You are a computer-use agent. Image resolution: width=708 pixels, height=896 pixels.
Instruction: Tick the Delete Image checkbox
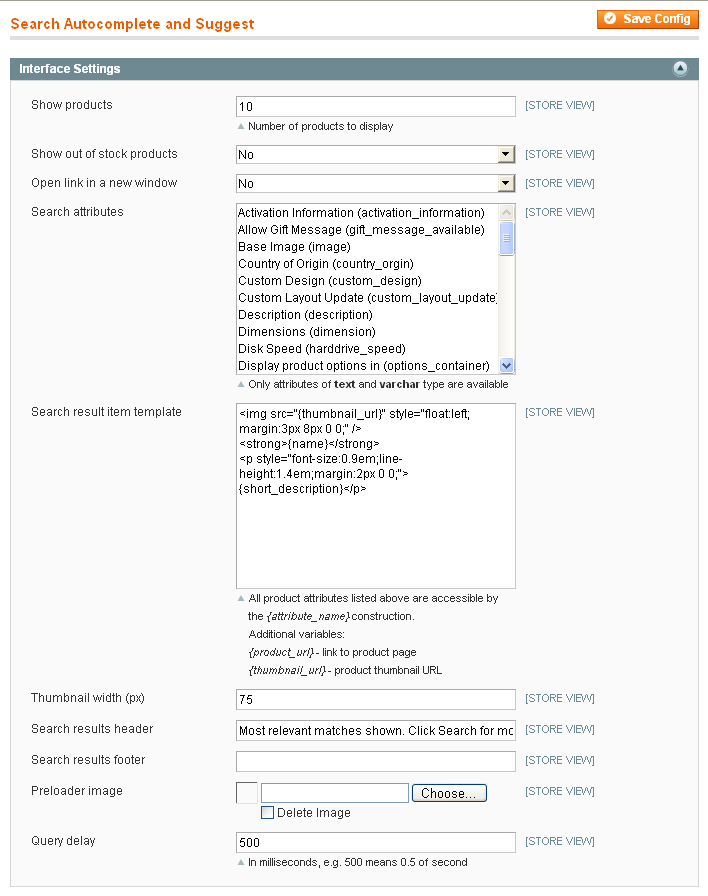click(x=267, y=813)
